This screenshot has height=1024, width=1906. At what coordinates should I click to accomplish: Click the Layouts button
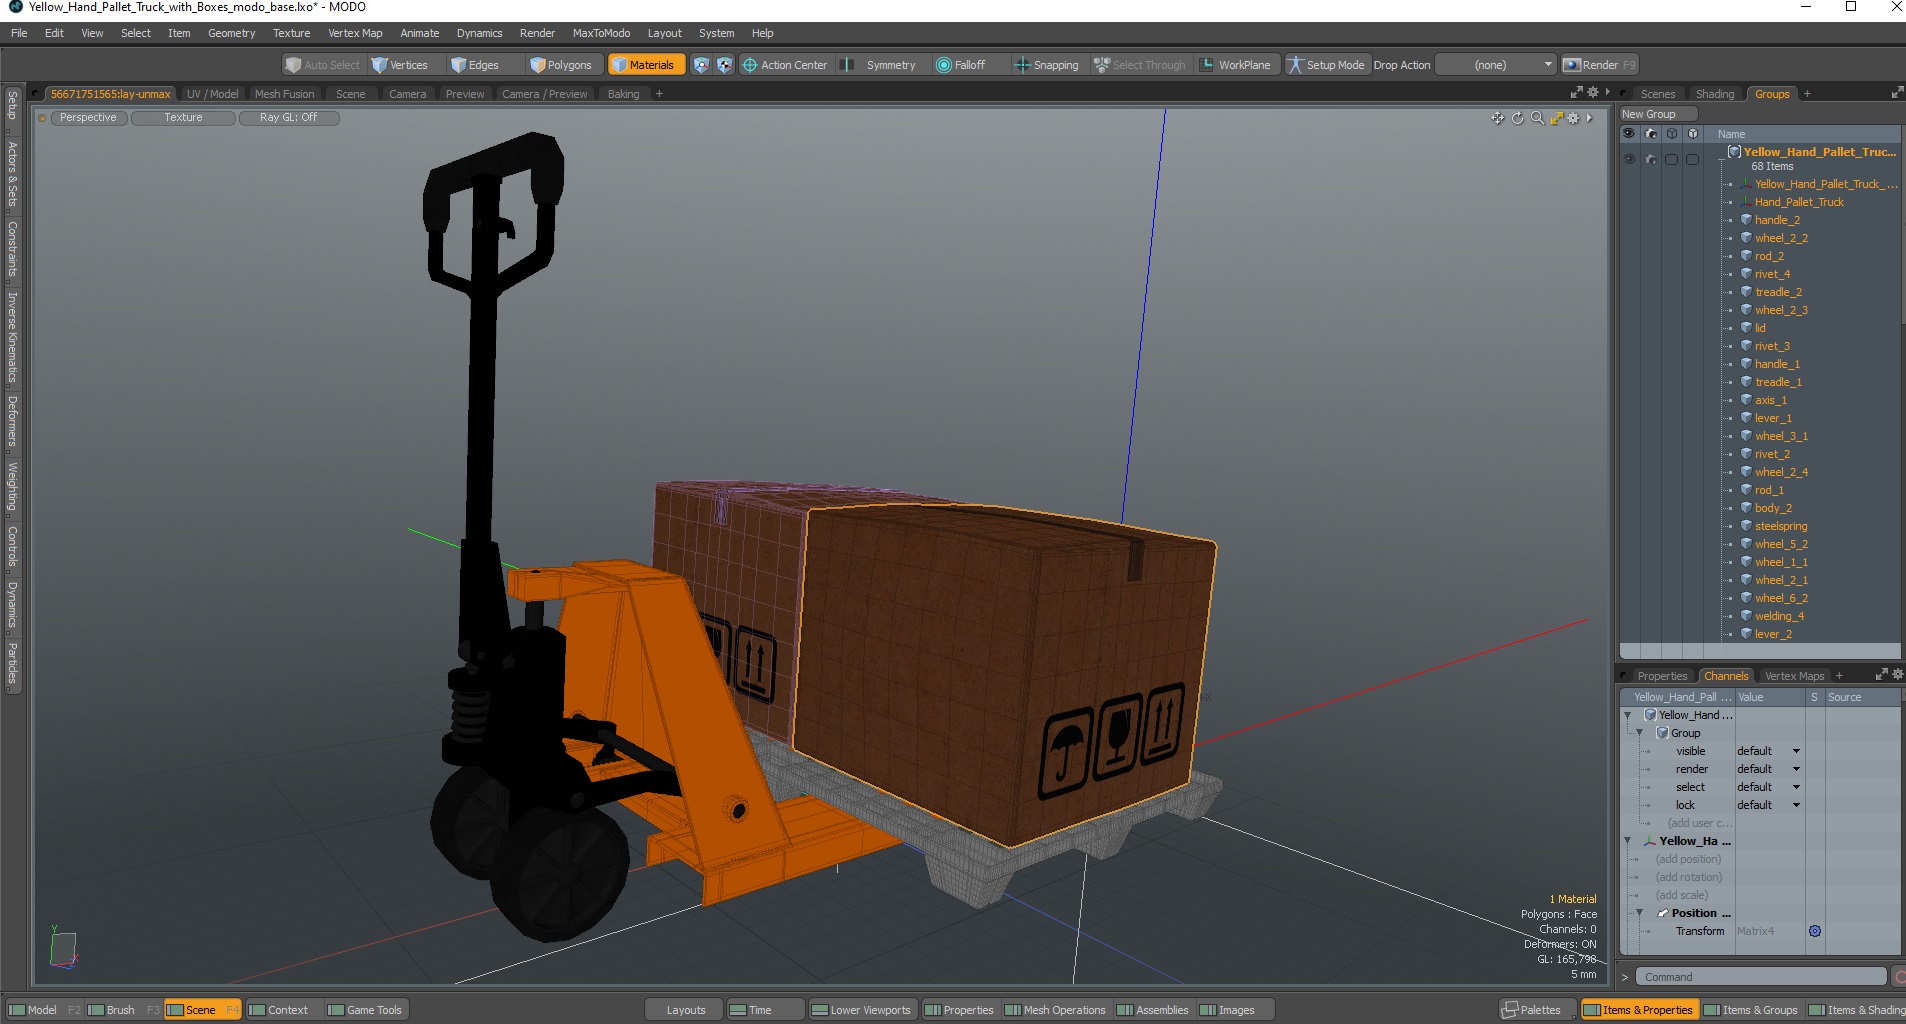pos(686,1010)
